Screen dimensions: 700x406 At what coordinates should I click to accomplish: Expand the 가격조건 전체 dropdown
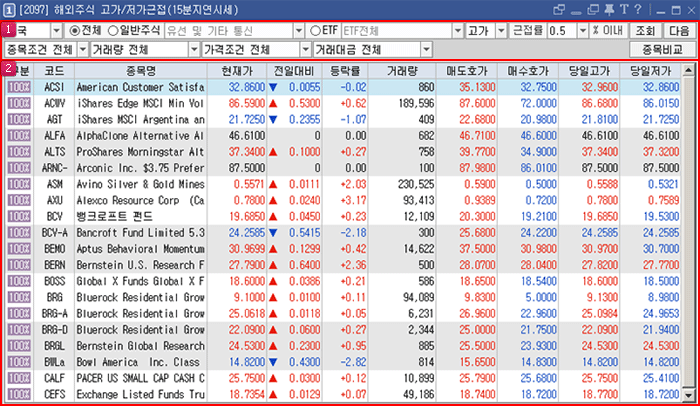[305, 50]
